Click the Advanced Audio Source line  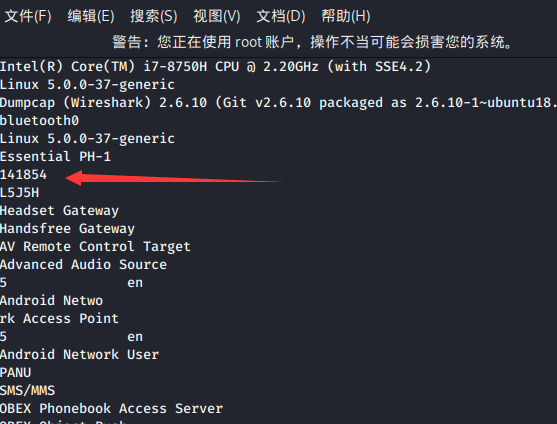pyautogui.click(x=83, y=265)
